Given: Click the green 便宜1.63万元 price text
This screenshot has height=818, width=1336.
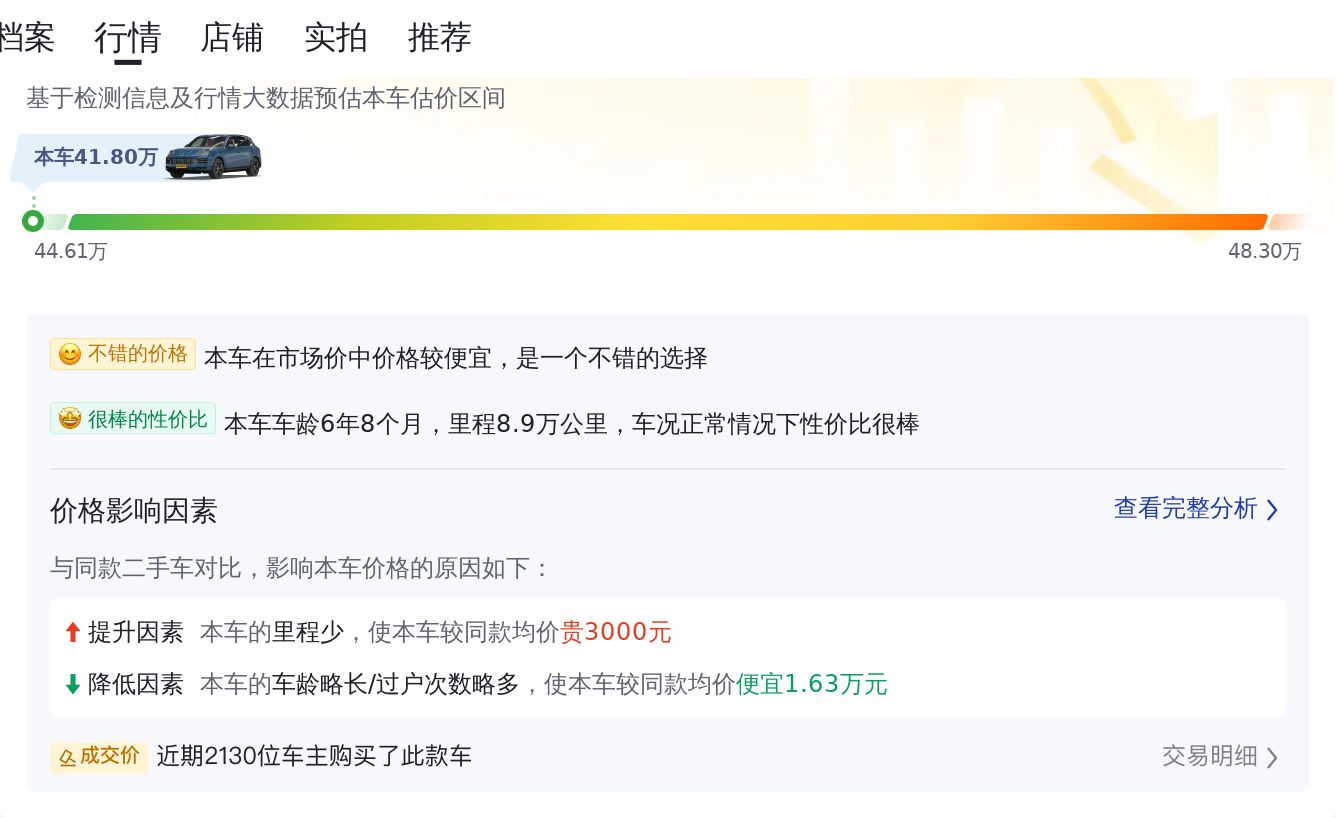Looking at the screenshot, I should click(x=811, y=684).
